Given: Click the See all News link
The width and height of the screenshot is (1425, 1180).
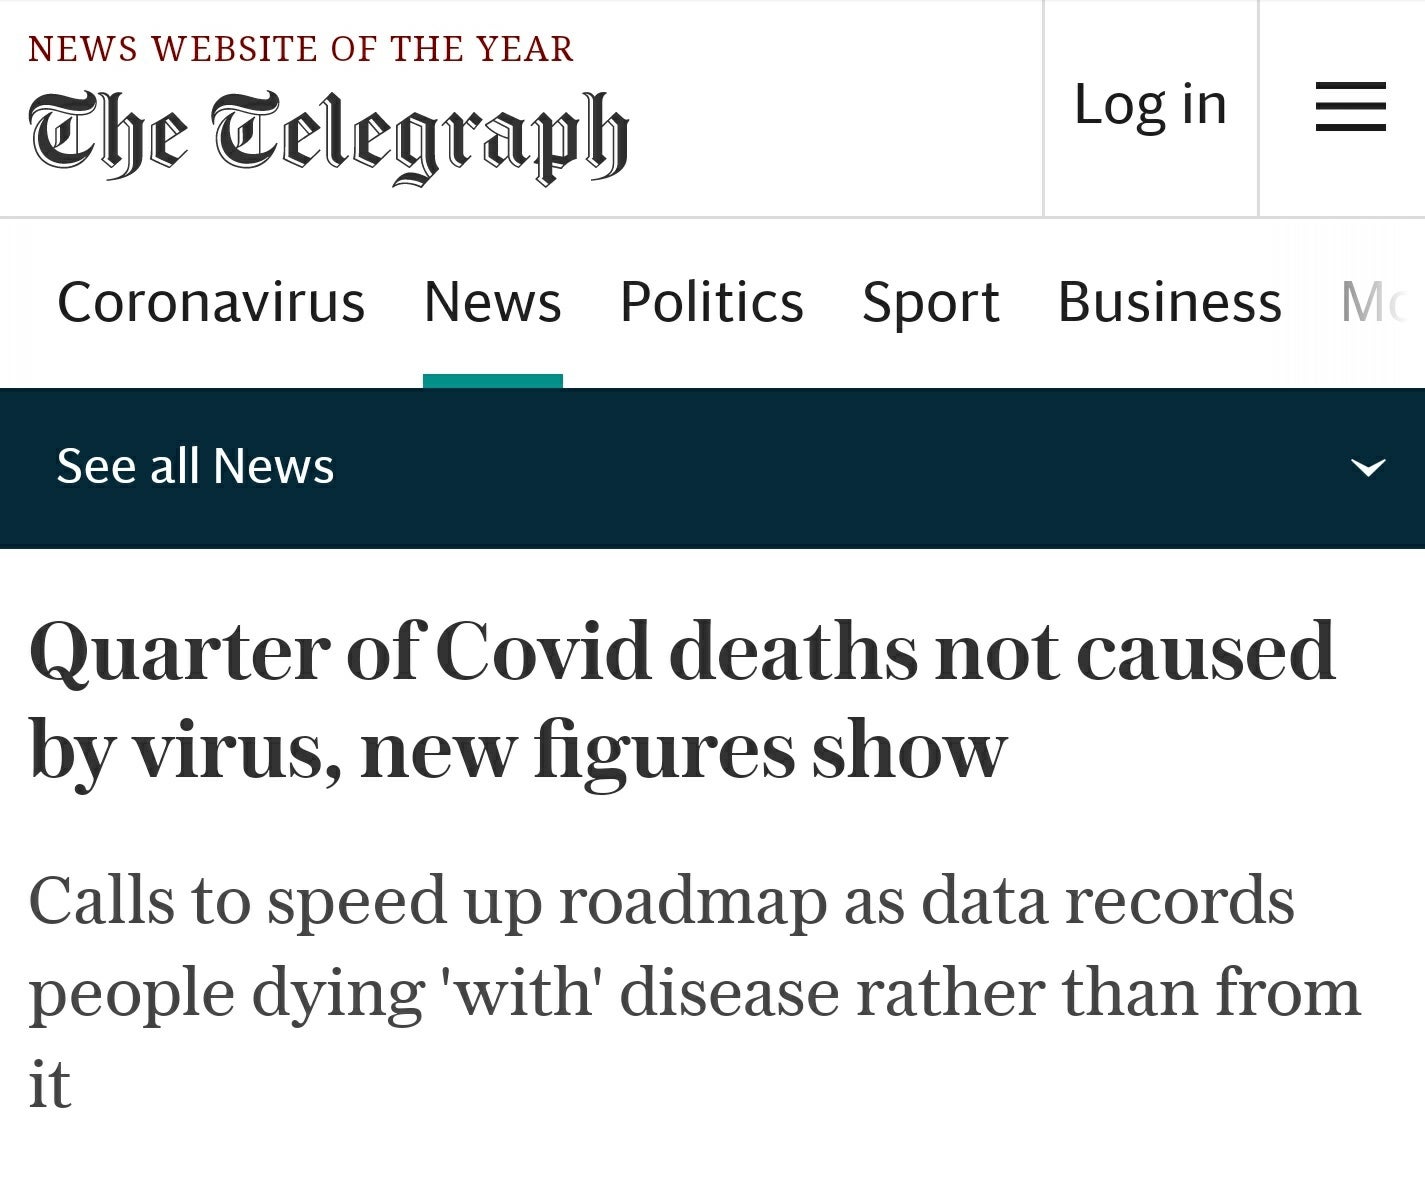Looking at the screenshot, I should 195,466.
